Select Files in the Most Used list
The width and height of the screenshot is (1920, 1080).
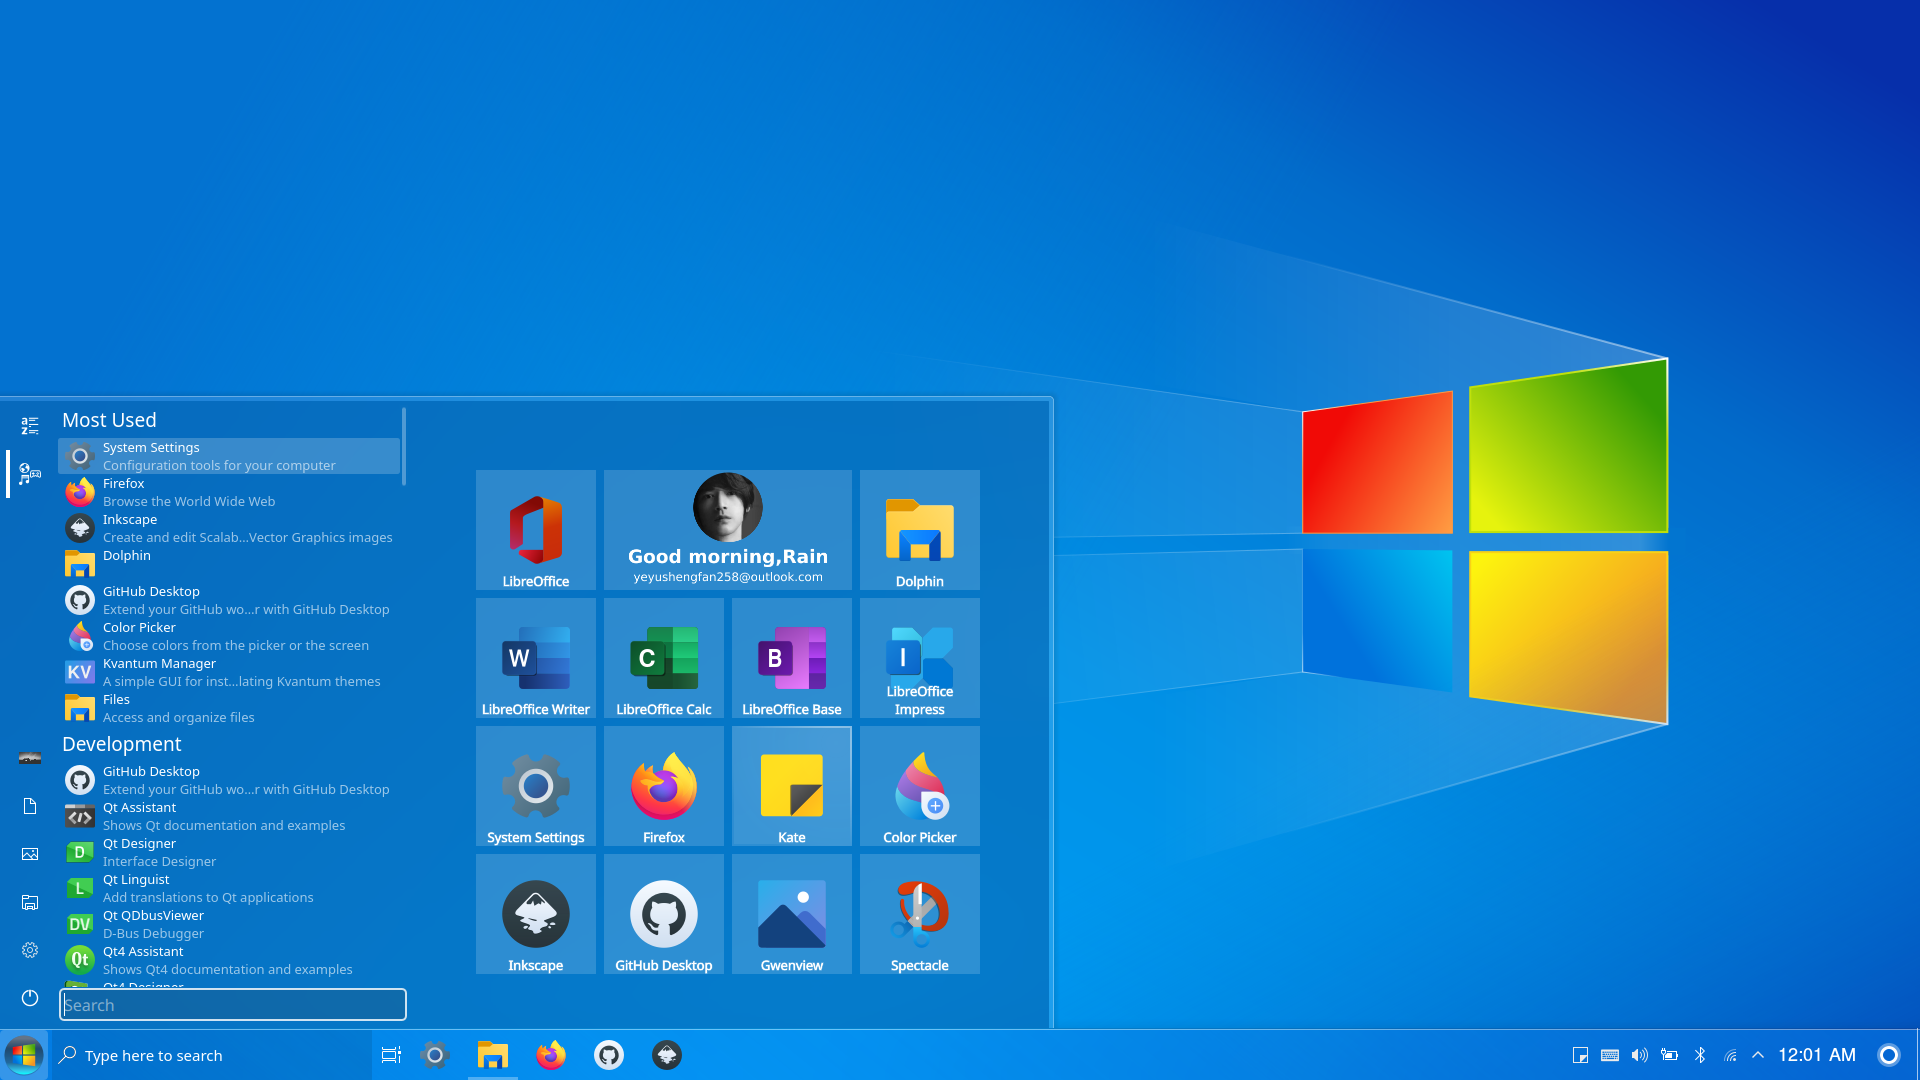[x=229, y=708]
